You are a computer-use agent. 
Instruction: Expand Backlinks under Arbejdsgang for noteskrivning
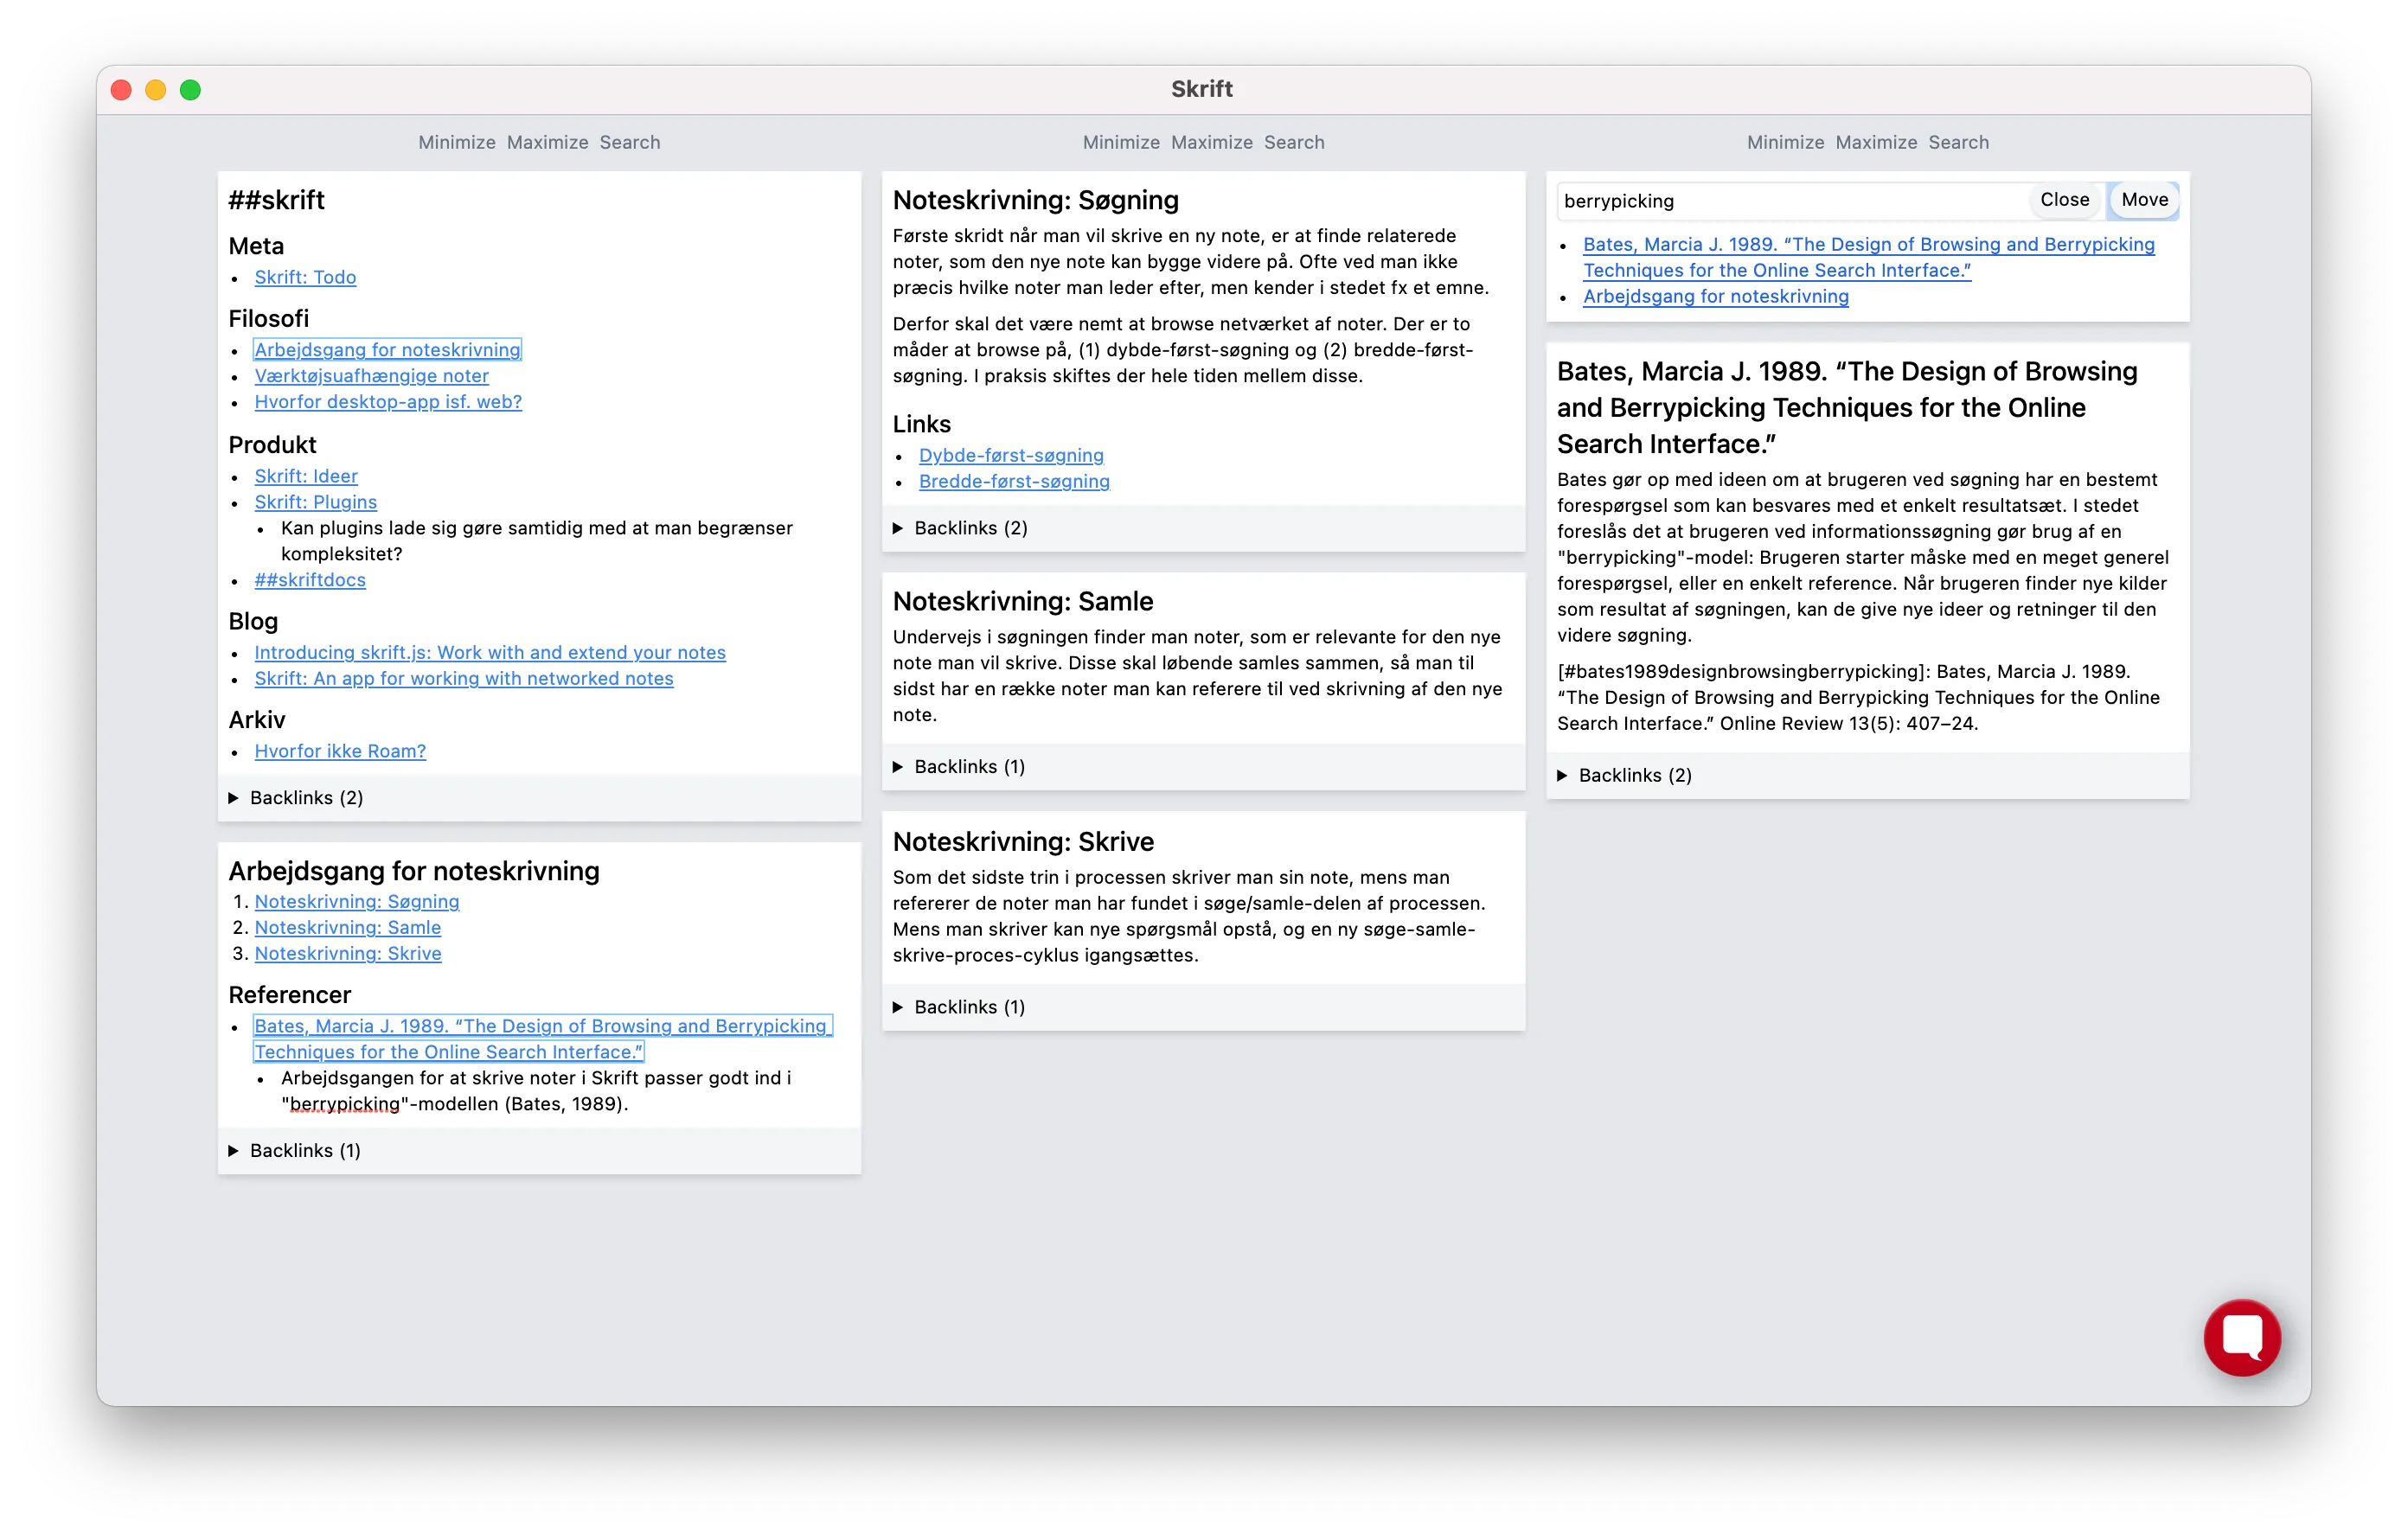click(304, 1150)
